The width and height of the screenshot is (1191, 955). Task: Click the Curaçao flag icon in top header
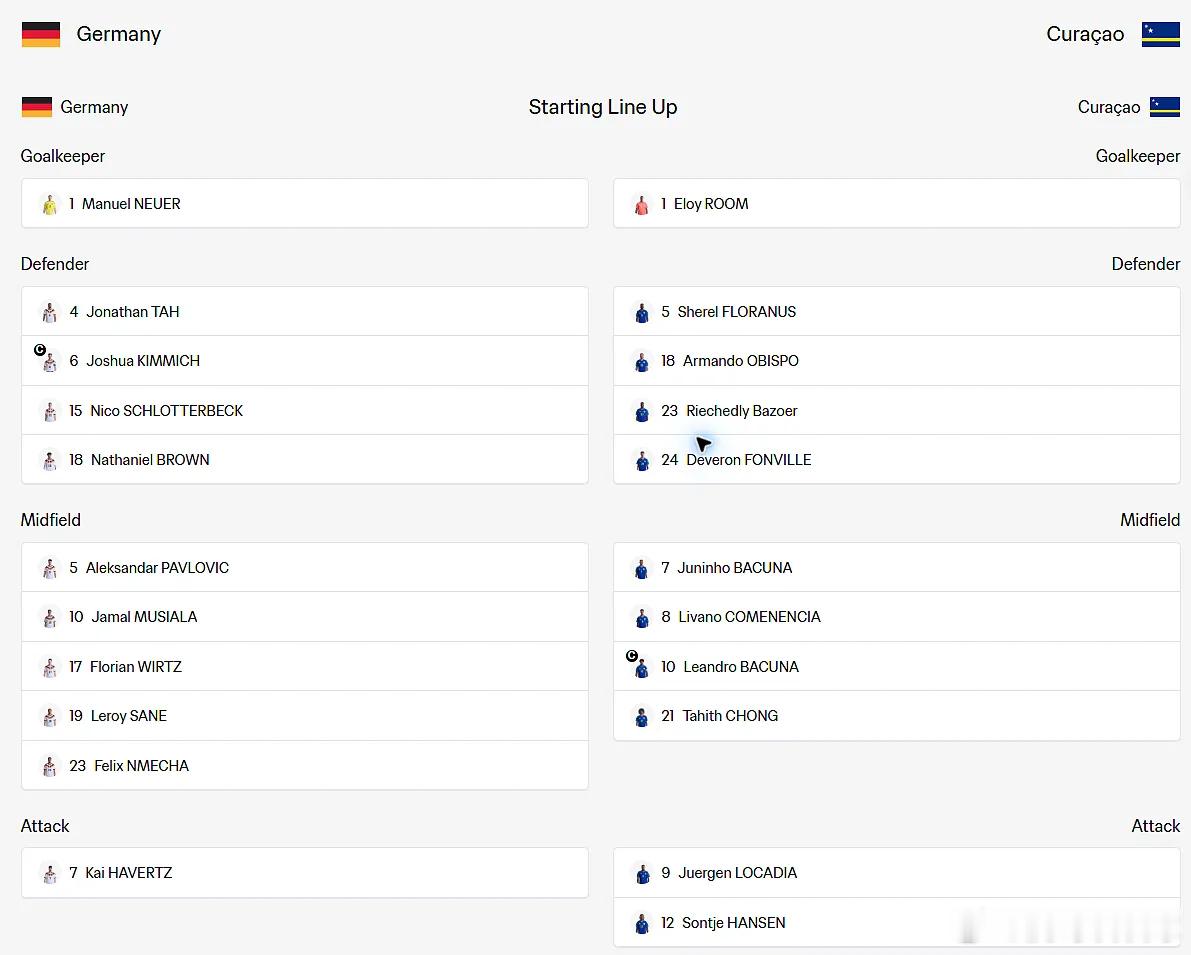click(x=1161, y=34)
